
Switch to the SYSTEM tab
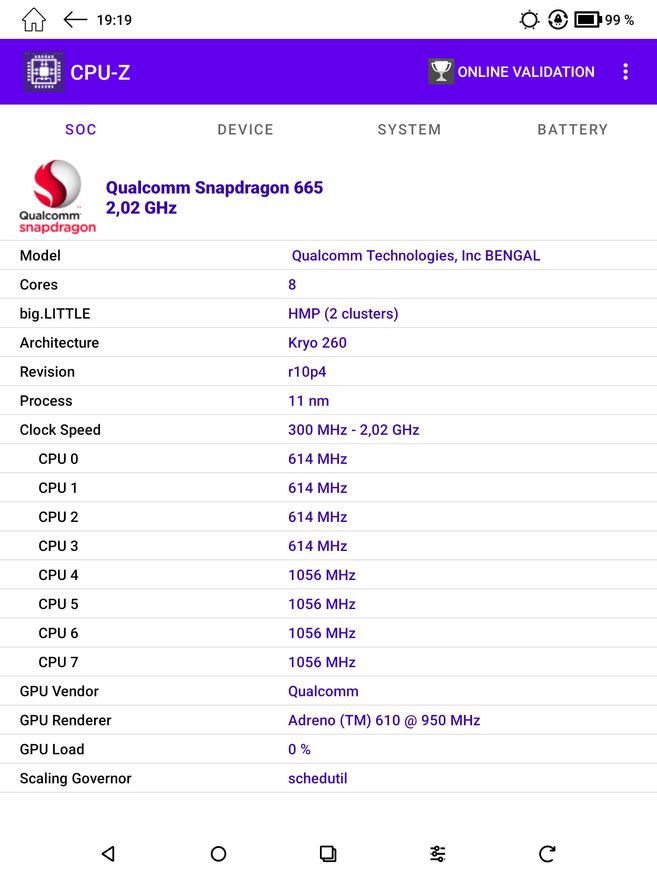coord(409,129)
